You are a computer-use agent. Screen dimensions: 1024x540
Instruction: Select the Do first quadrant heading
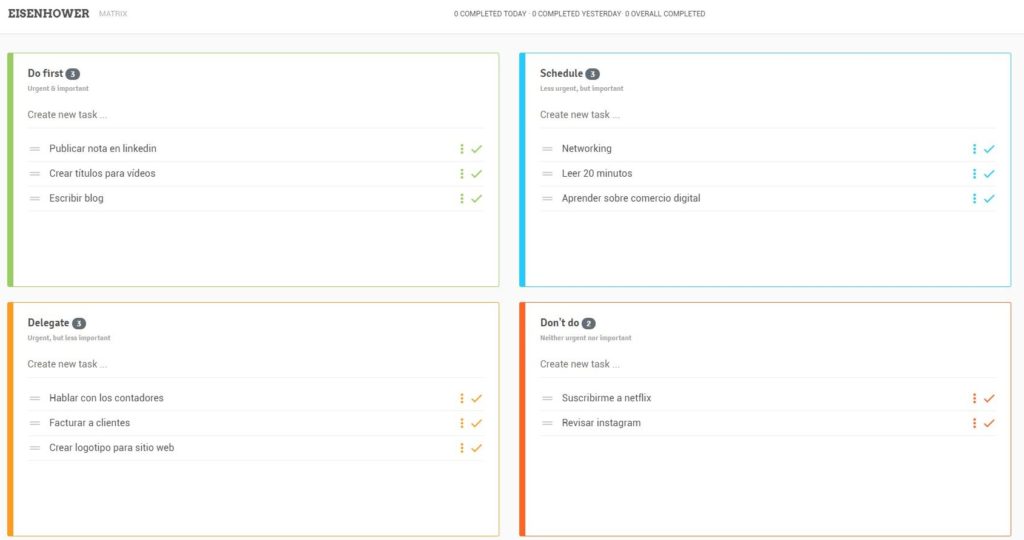click(45, 73)
